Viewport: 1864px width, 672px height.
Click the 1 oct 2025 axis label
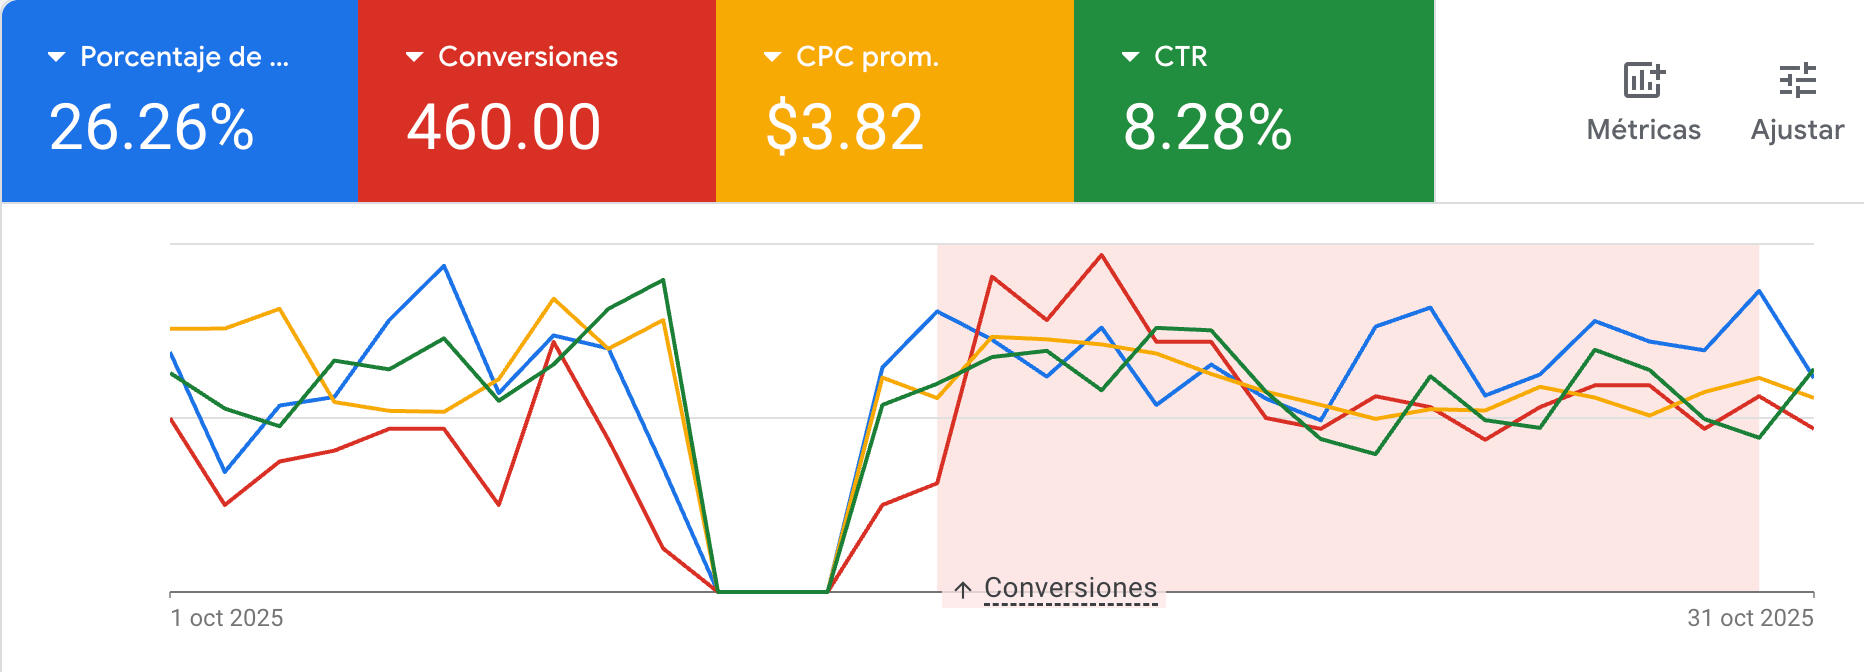coord(227,618)
